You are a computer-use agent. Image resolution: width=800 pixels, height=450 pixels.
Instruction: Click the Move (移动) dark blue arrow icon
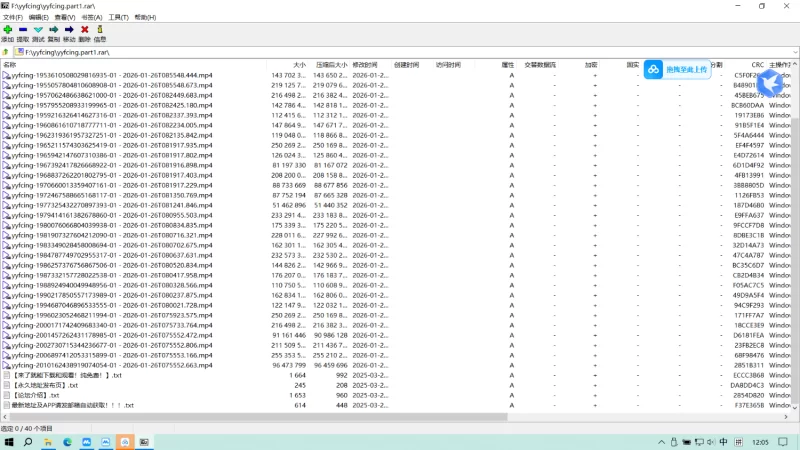click(69, 30)
